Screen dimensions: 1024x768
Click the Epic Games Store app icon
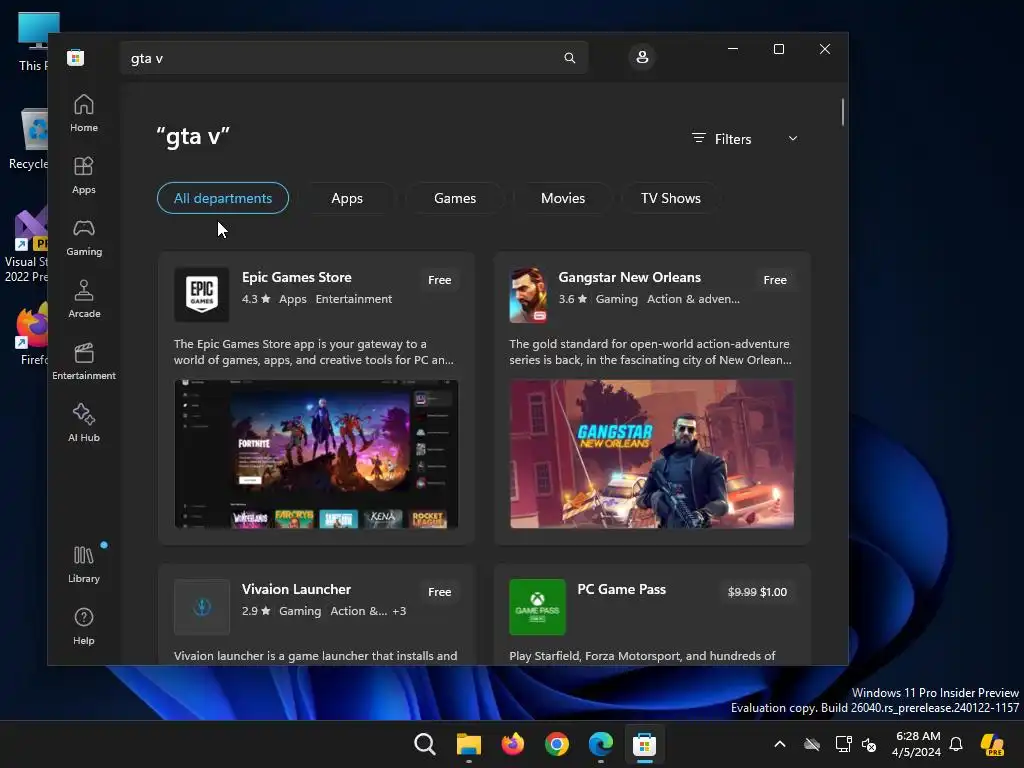click(202, 295)
